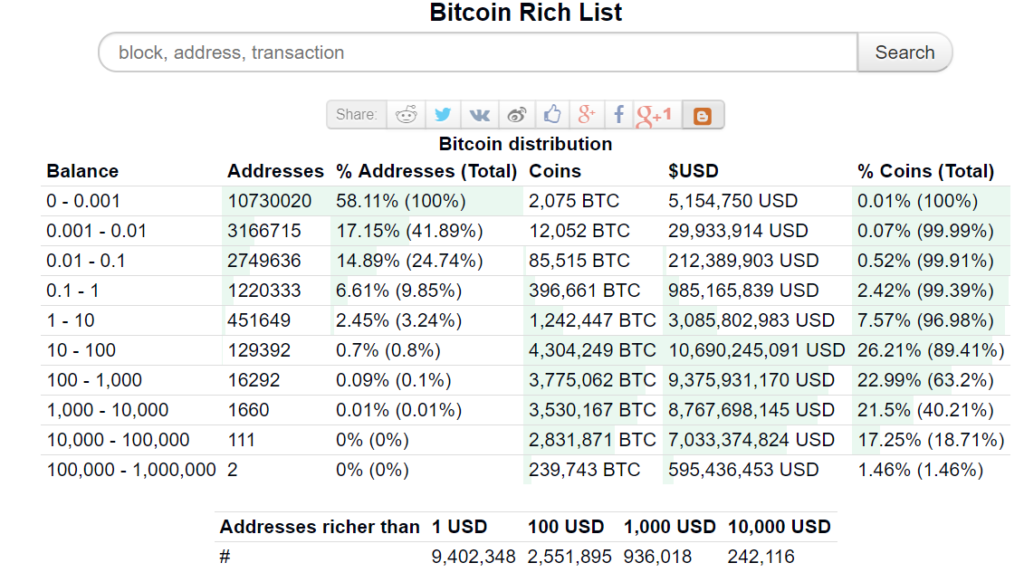This screenshot has height=582, width=1024.
Task: Share via the Weibo icon
Action: tap(517, 115)
